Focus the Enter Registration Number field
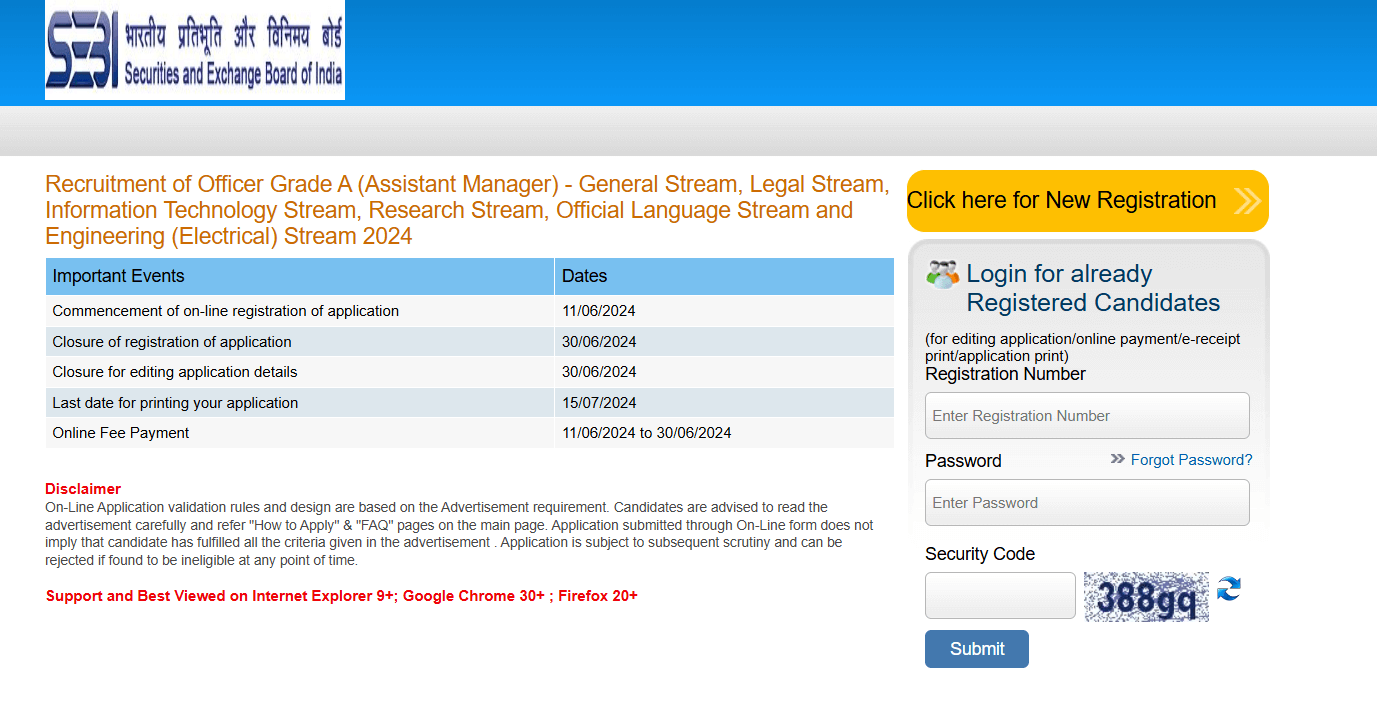The width and height of the screenshot is (1377, 726). 1087,416
